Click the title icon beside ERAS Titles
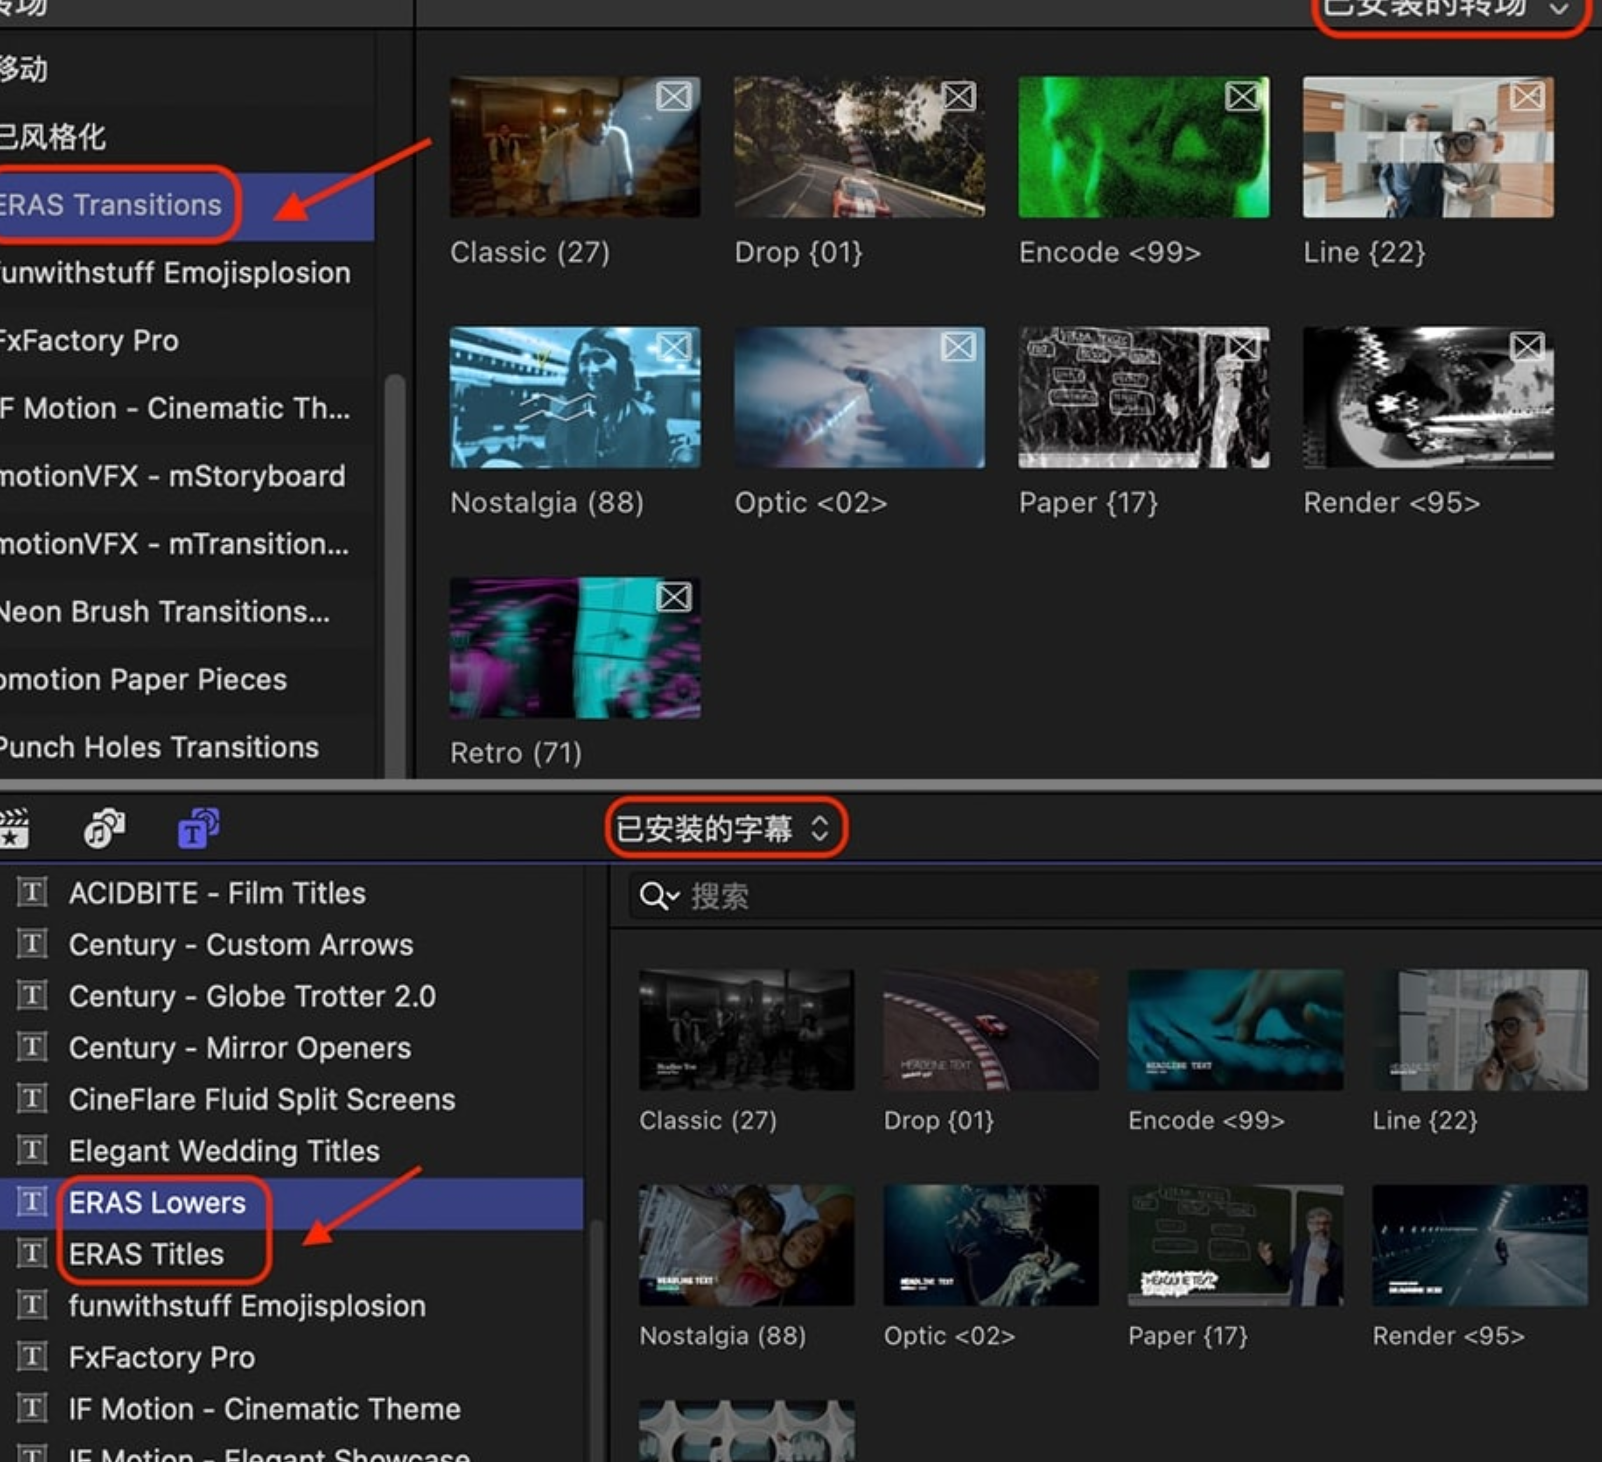The width and height of the screenshot is (1602, 1462). (x=32, y=1254)
